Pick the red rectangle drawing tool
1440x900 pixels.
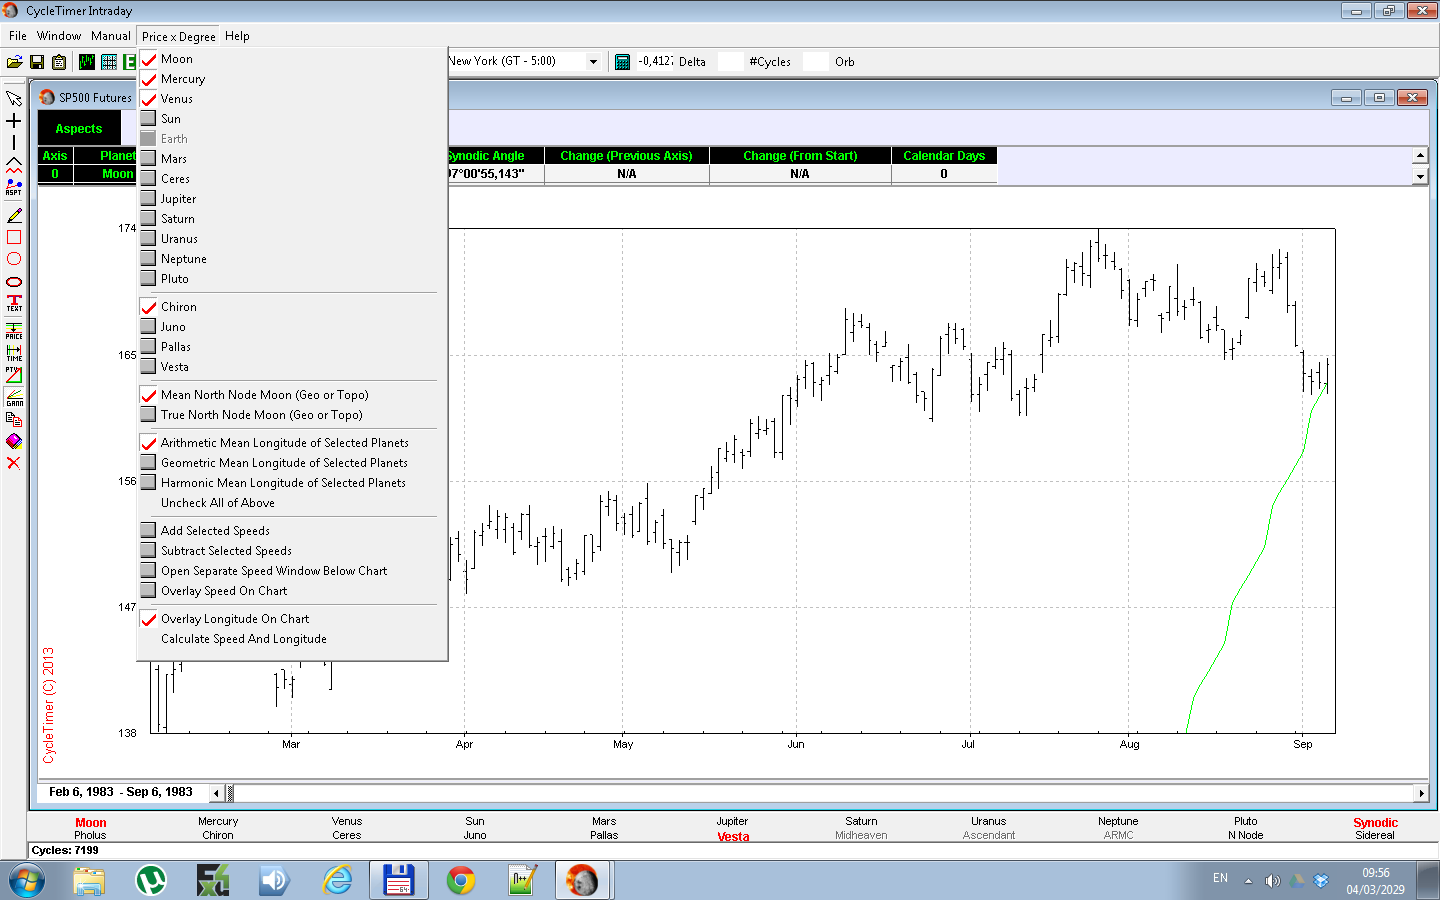tap(14, 237)
